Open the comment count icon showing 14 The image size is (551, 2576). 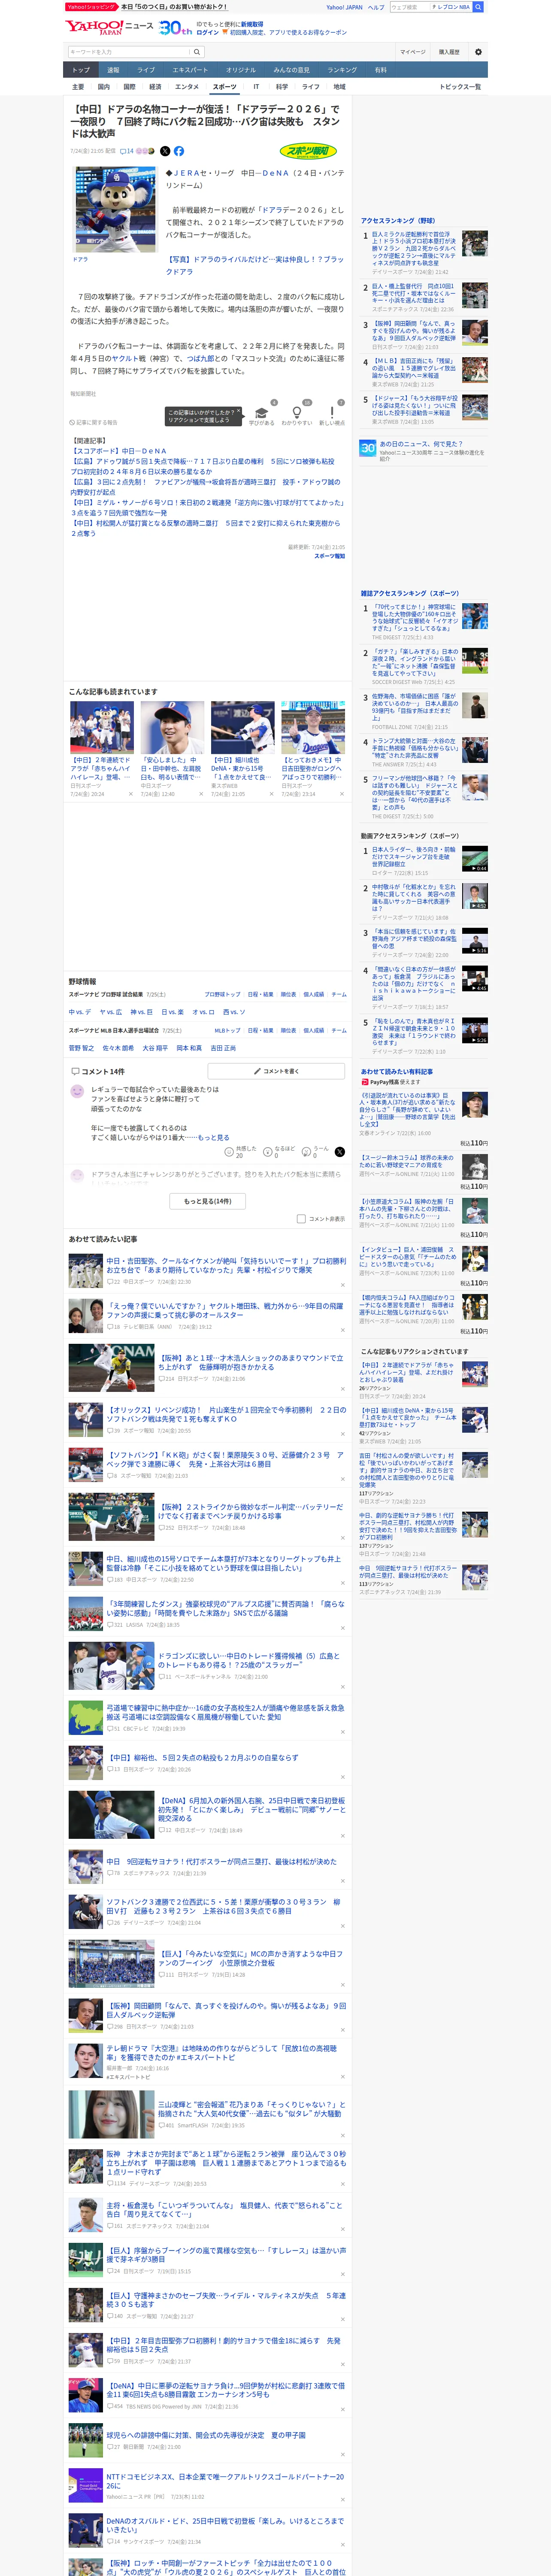[x=127, y=151]
